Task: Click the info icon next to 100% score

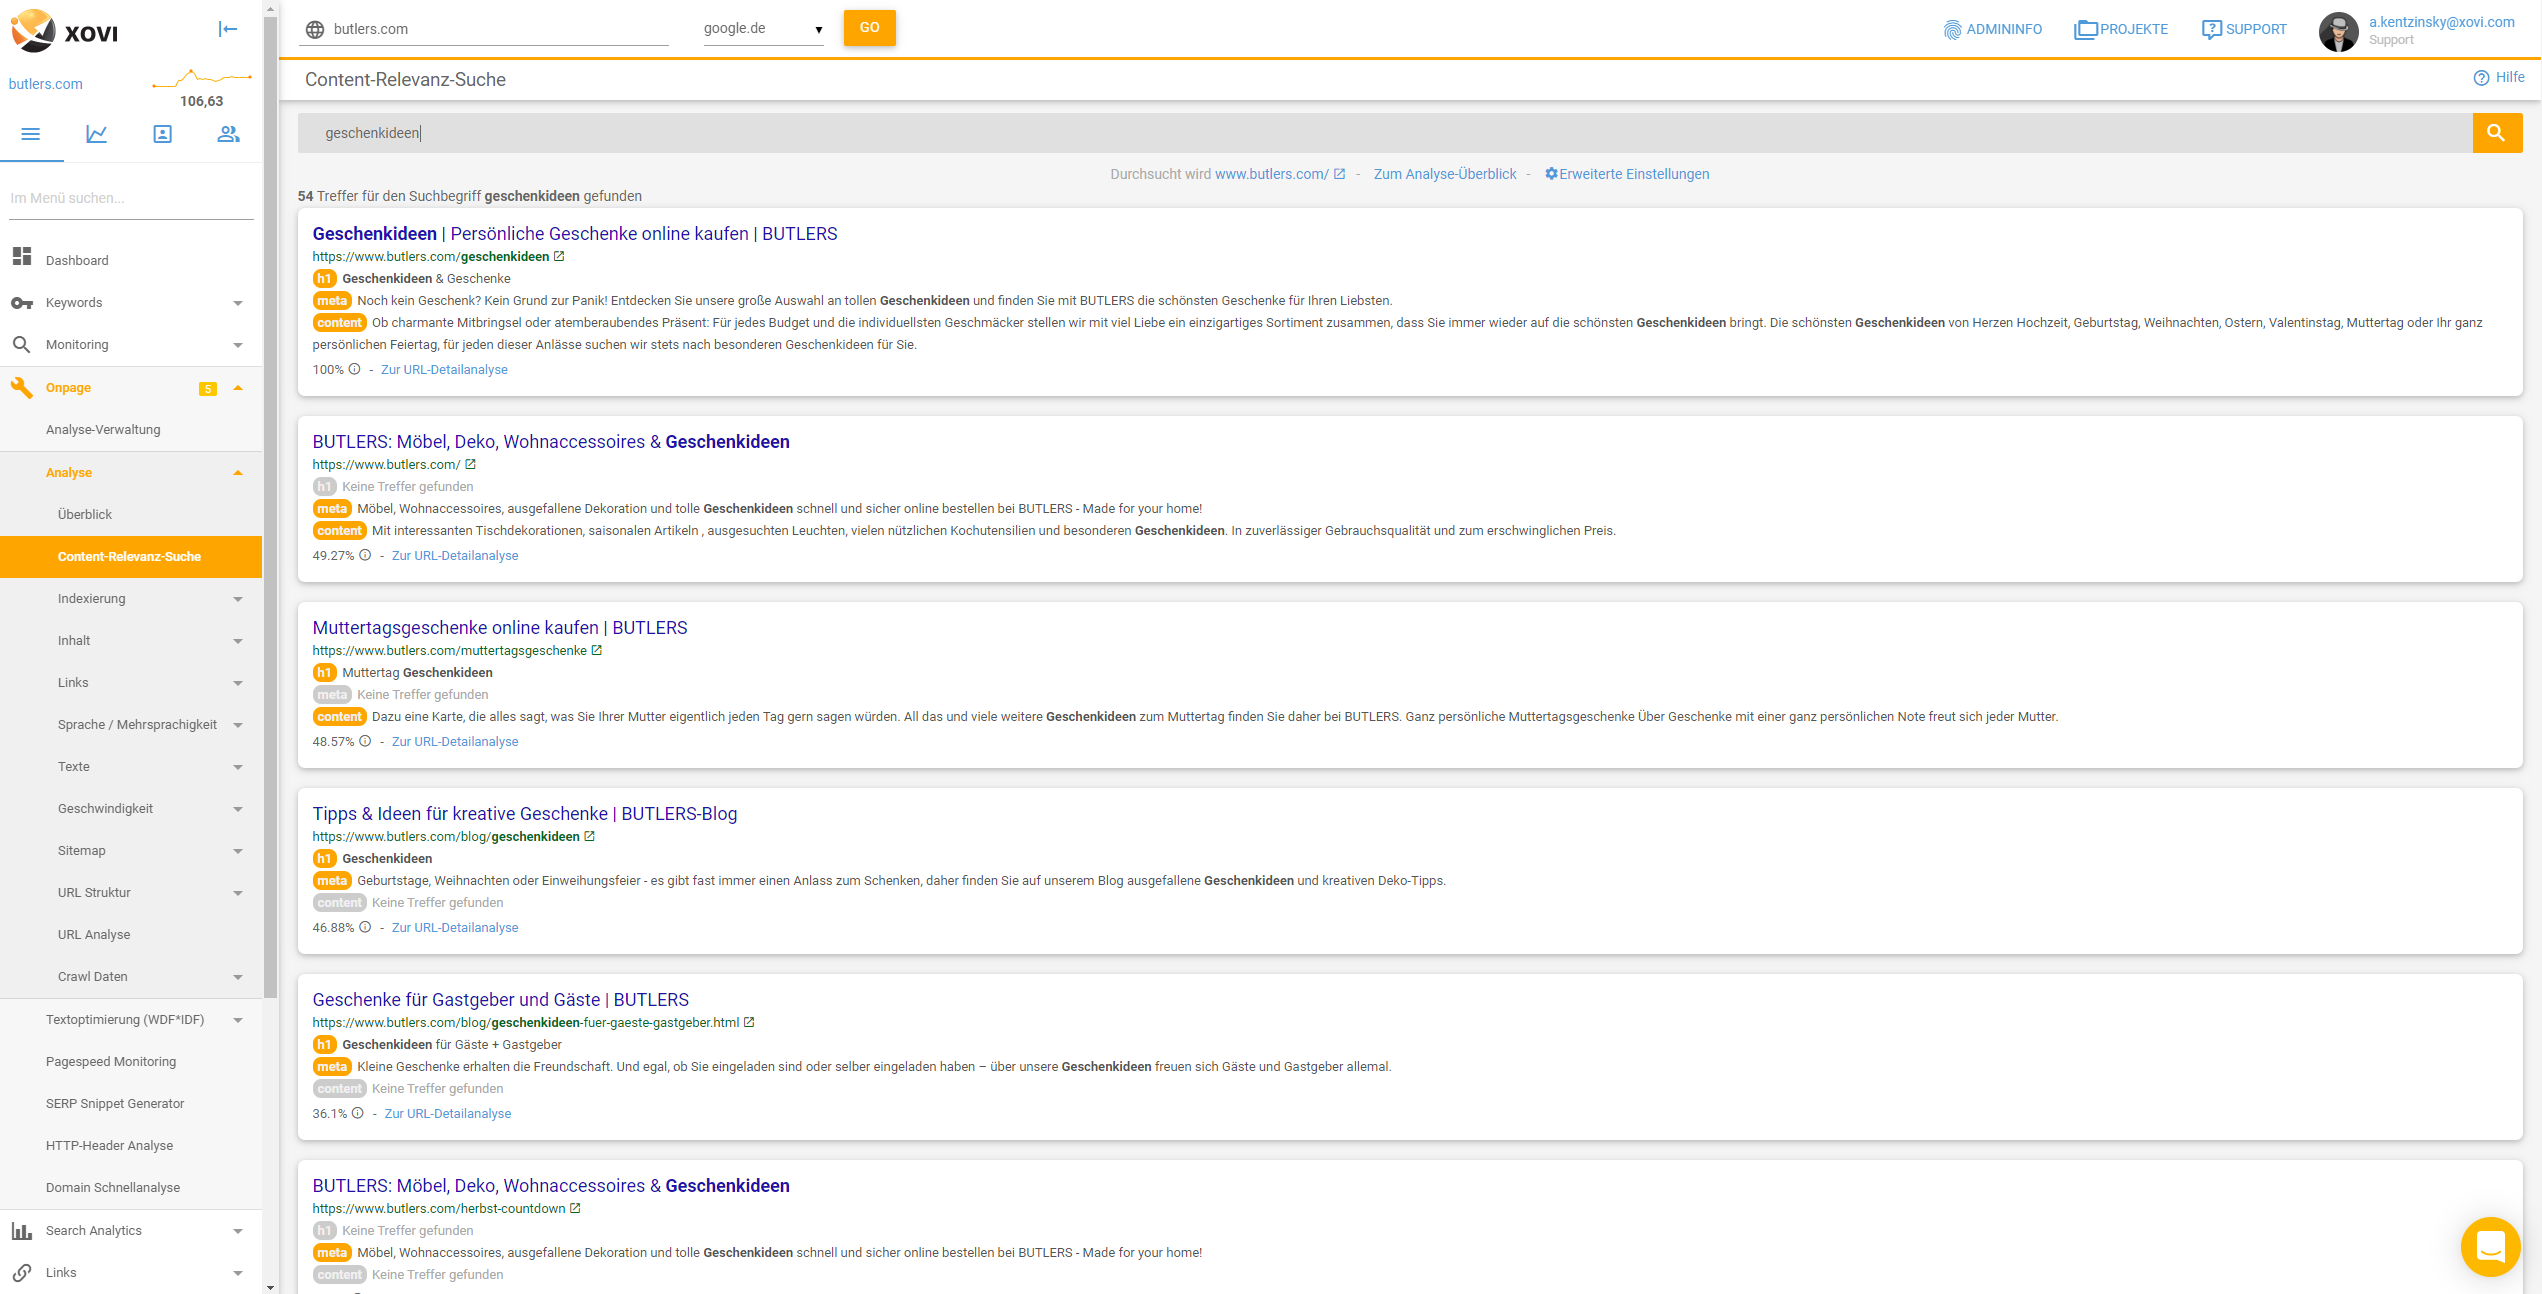Action: 354,370
